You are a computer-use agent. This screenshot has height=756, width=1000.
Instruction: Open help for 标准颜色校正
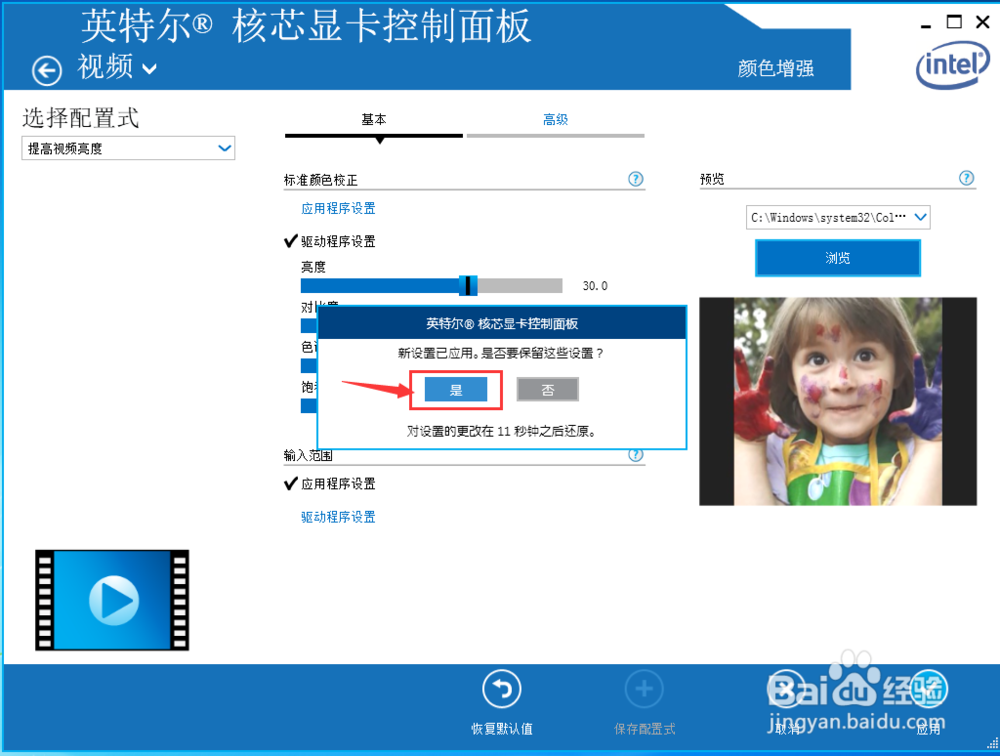[635, 179]
